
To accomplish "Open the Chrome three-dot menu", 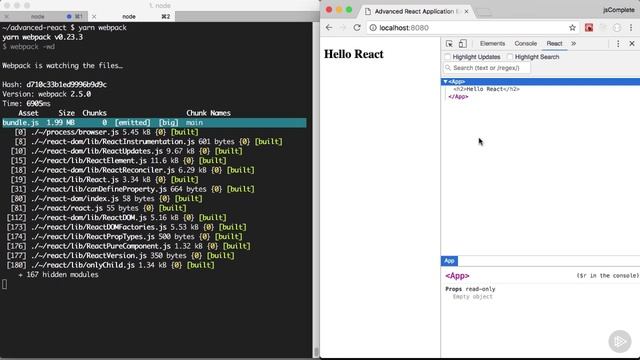I will 631,27.
